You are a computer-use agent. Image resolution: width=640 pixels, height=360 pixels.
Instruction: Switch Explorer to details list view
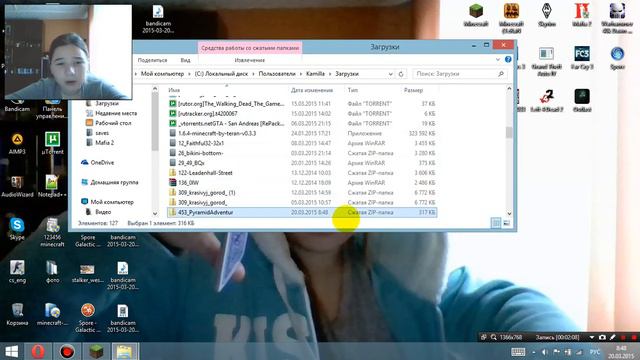(496, 223)
